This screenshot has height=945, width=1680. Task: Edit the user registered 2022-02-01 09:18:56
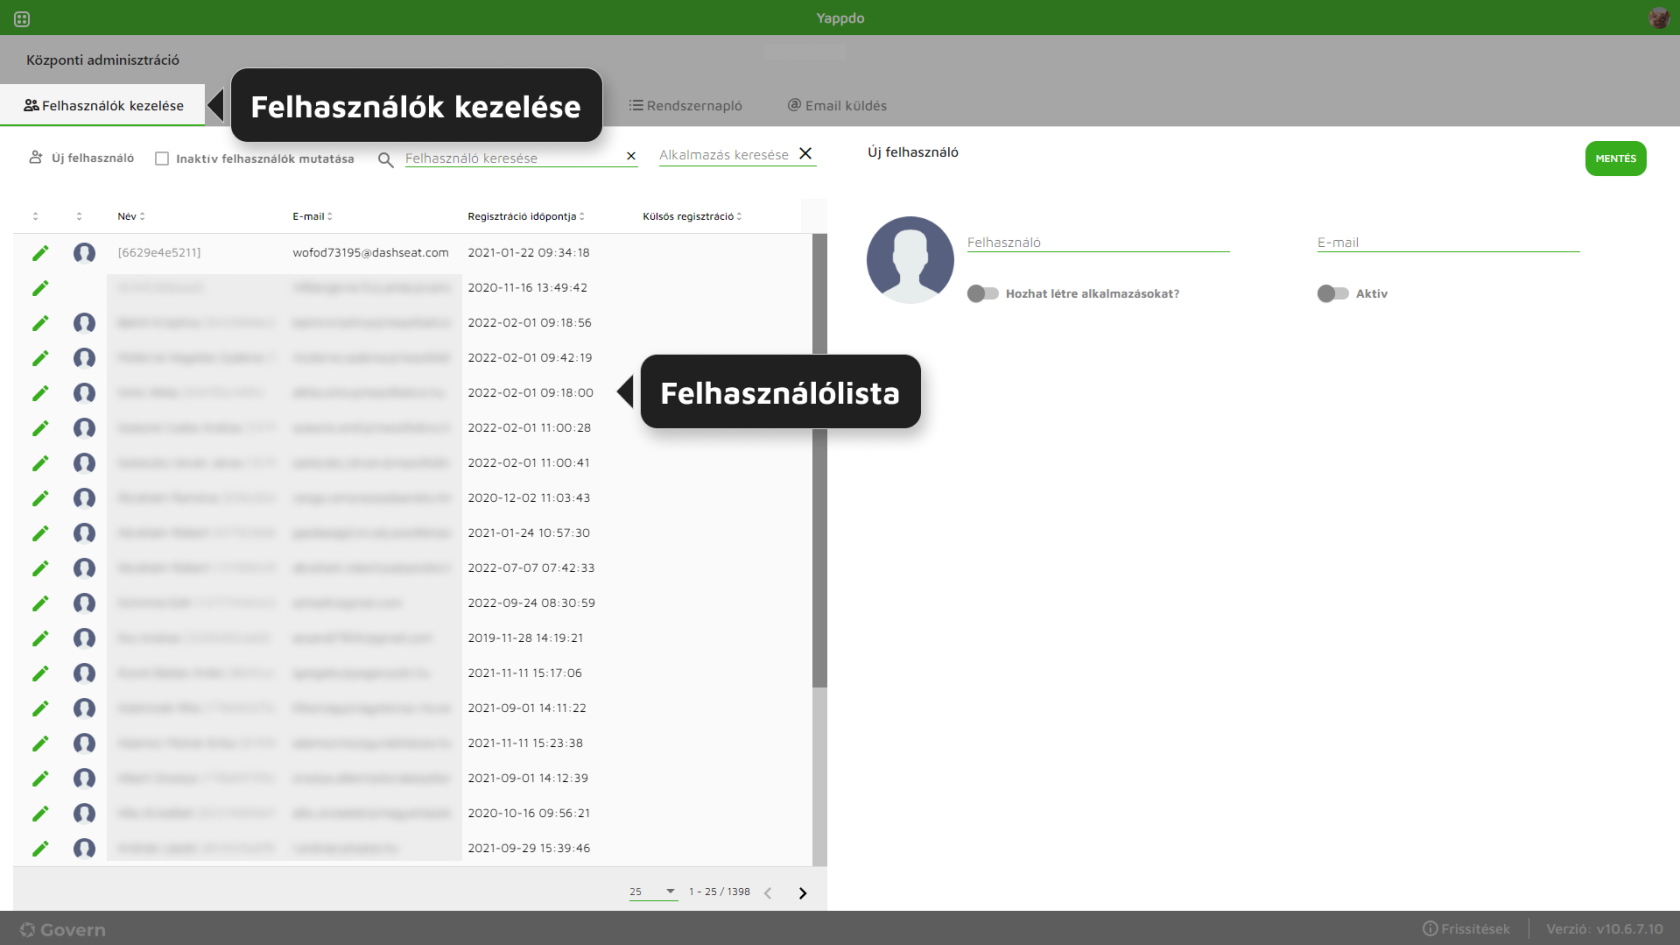(40, 323)
